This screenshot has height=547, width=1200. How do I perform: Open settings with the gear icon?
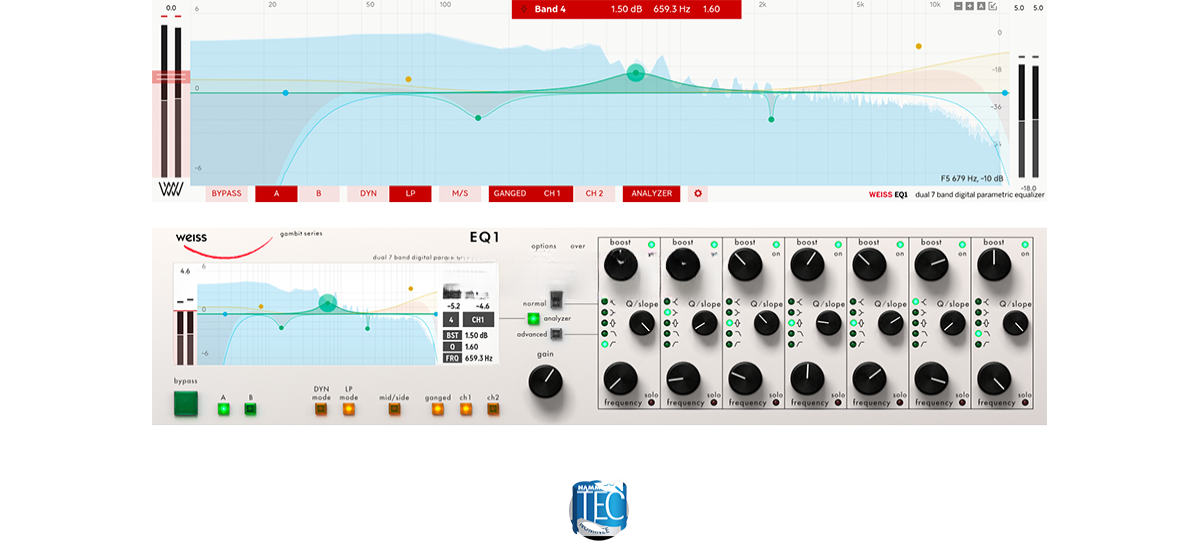click(698, 193)
